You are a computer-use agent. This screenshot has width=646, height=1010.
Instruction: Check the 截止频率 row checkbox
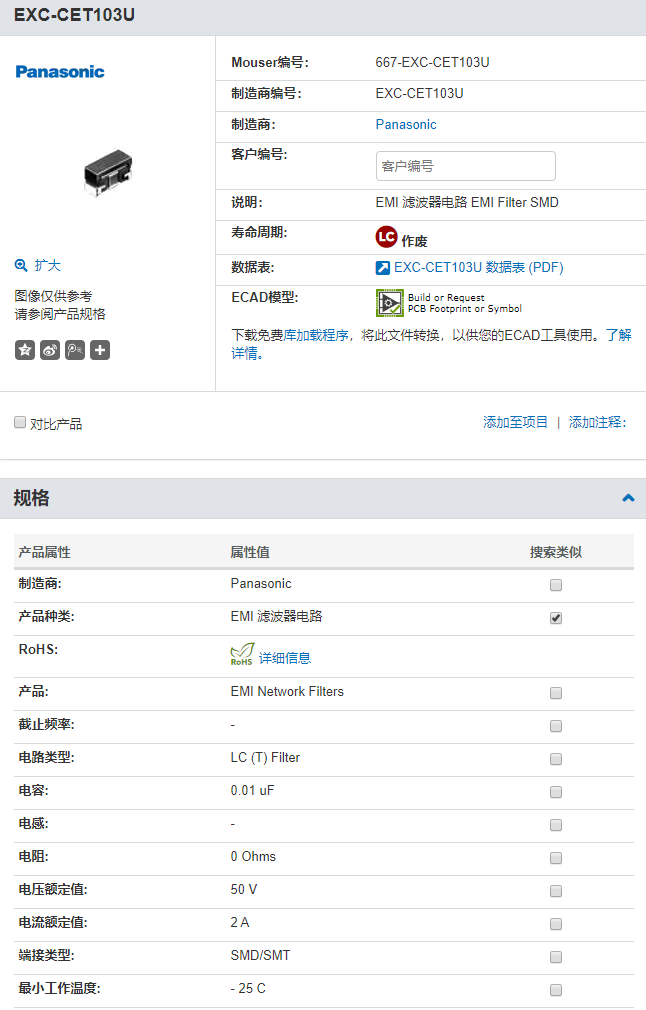556,726
